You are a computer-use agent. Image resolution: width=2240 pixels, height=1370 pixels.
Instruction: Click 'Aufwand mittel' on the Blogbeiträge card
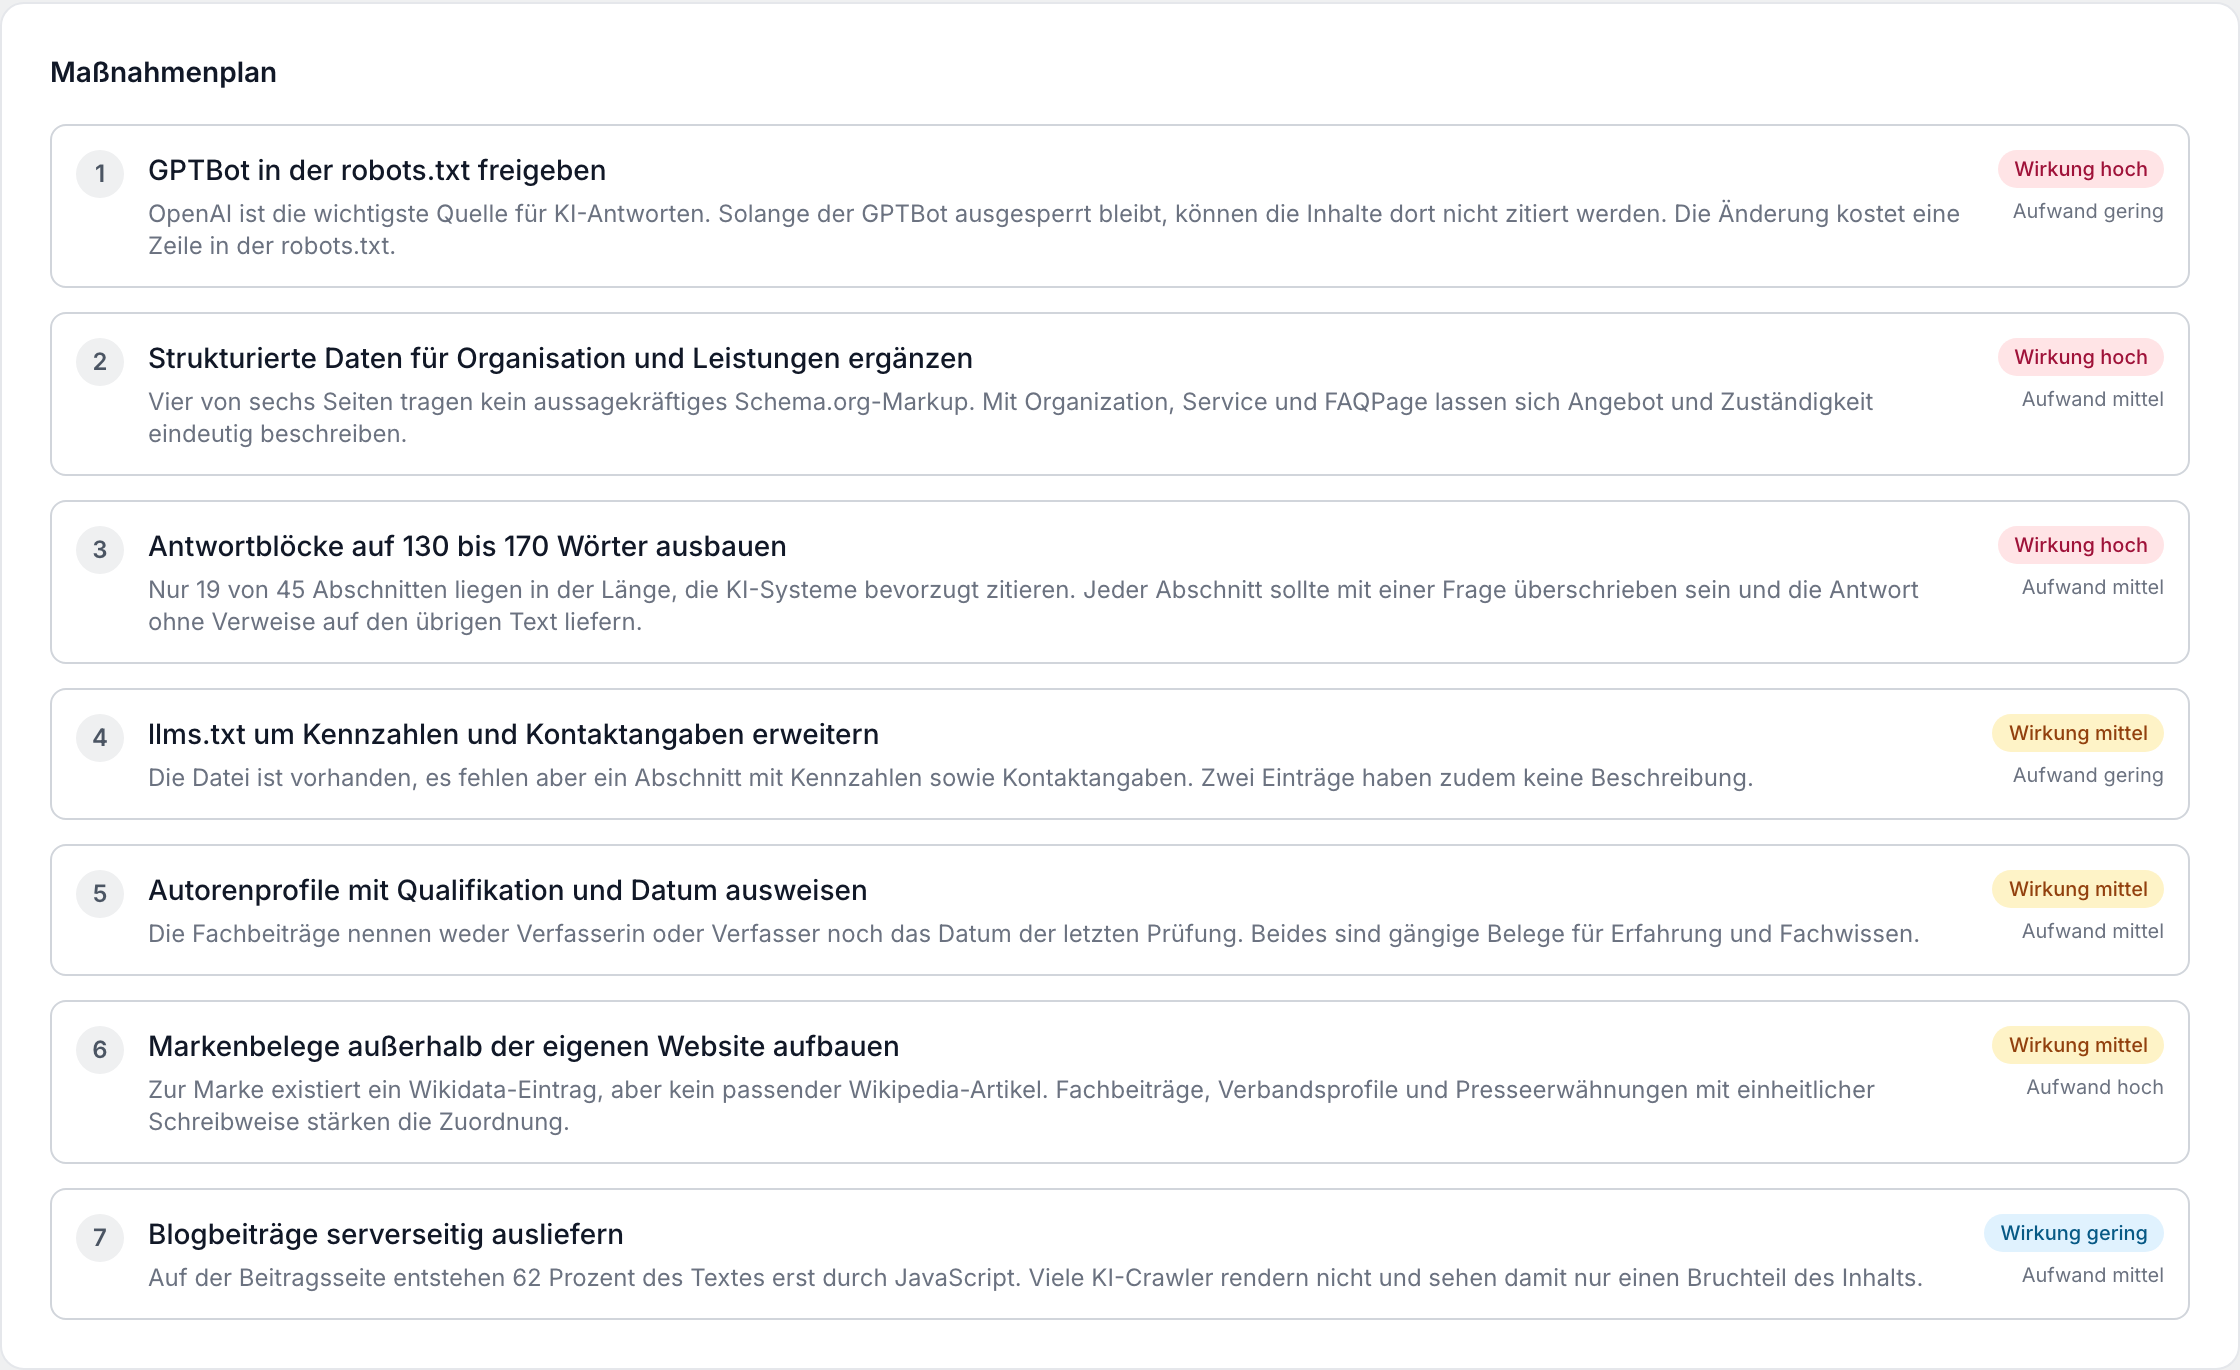(2092, 1275)
